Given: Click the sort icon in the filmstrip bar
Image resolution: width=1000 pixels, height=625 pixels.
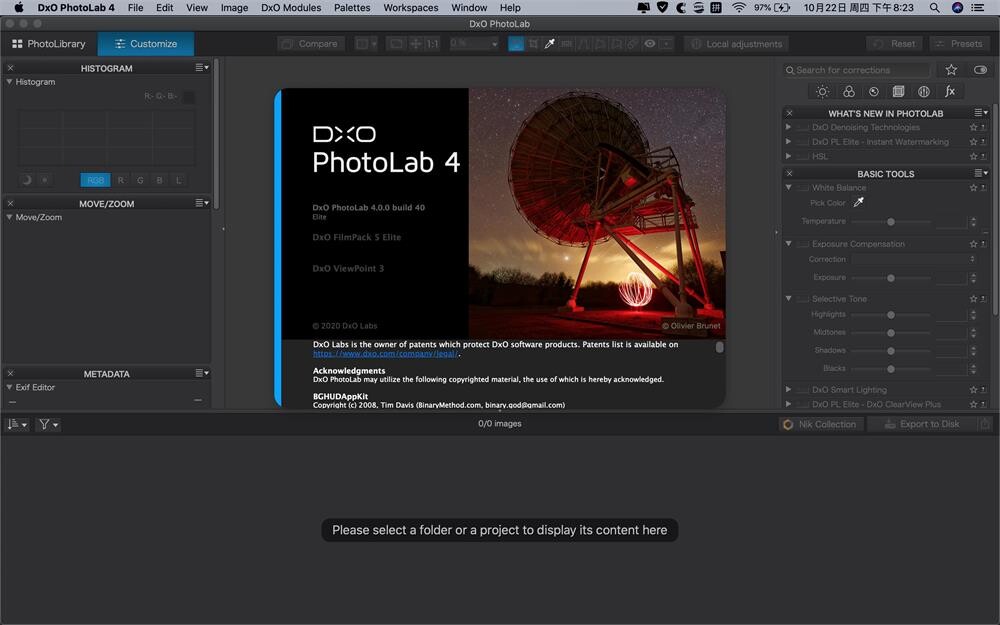Looking at the screenshot, I should click(17, 424).
